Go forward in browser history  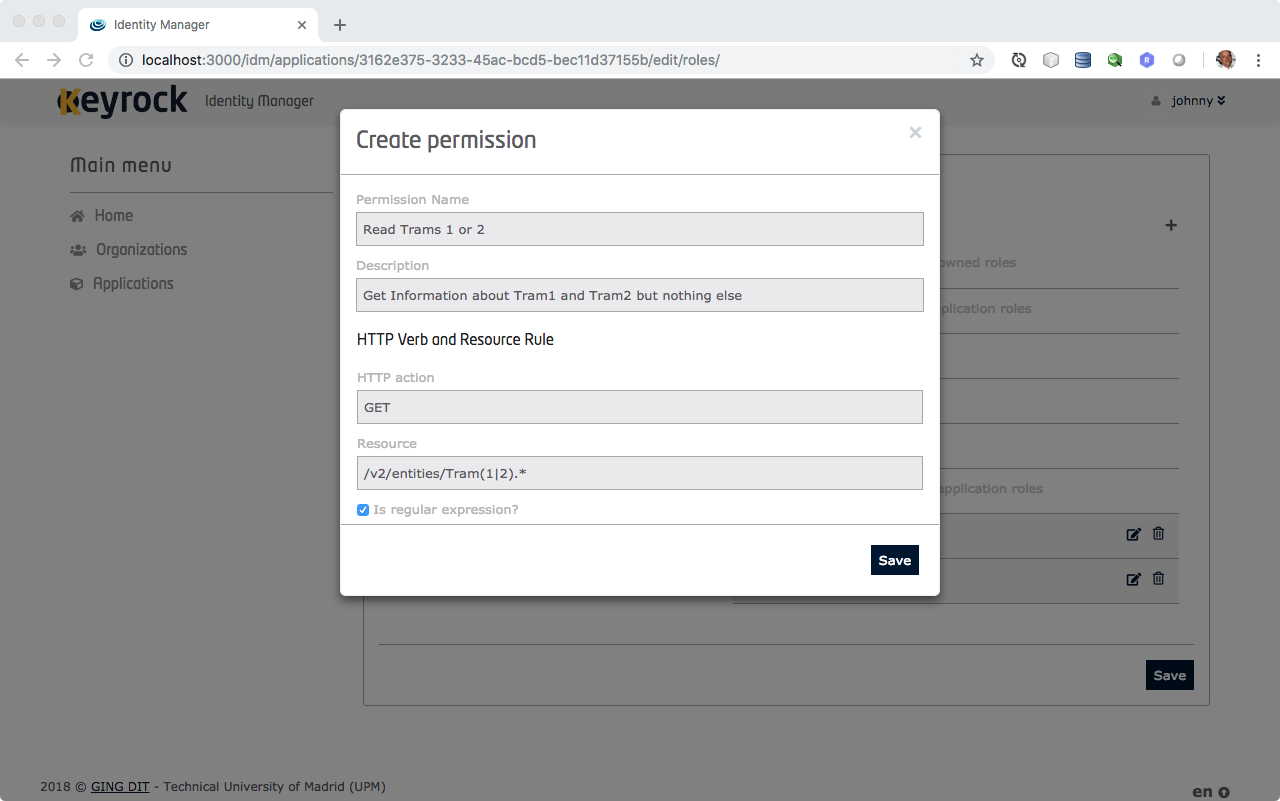pos(54,60)
